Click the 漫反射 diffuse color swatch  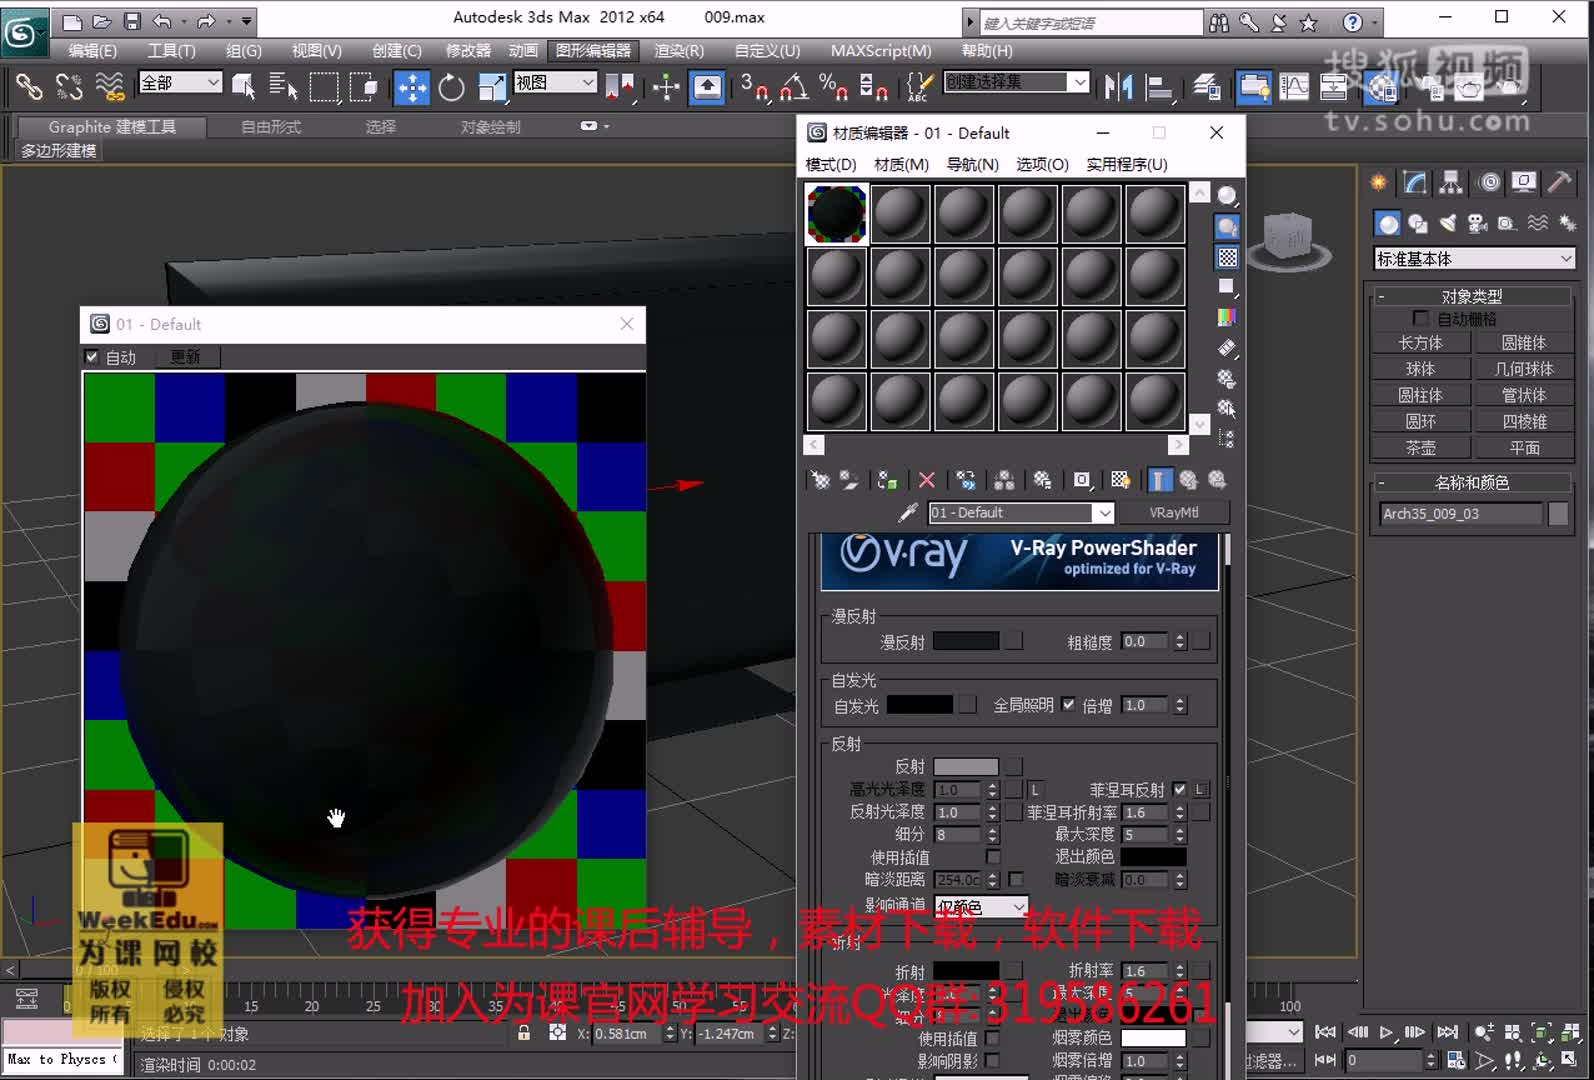click(966, 642)
